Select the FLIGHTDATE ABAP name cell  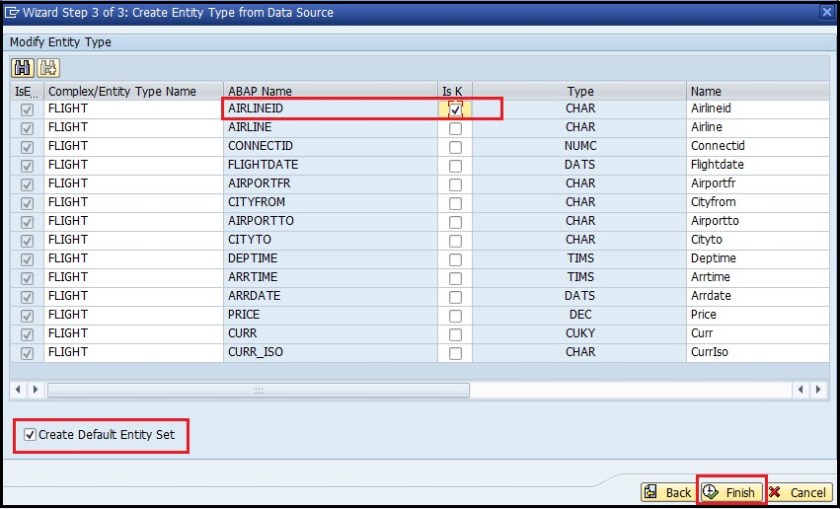pyautogui.click(x=331, y=164)
